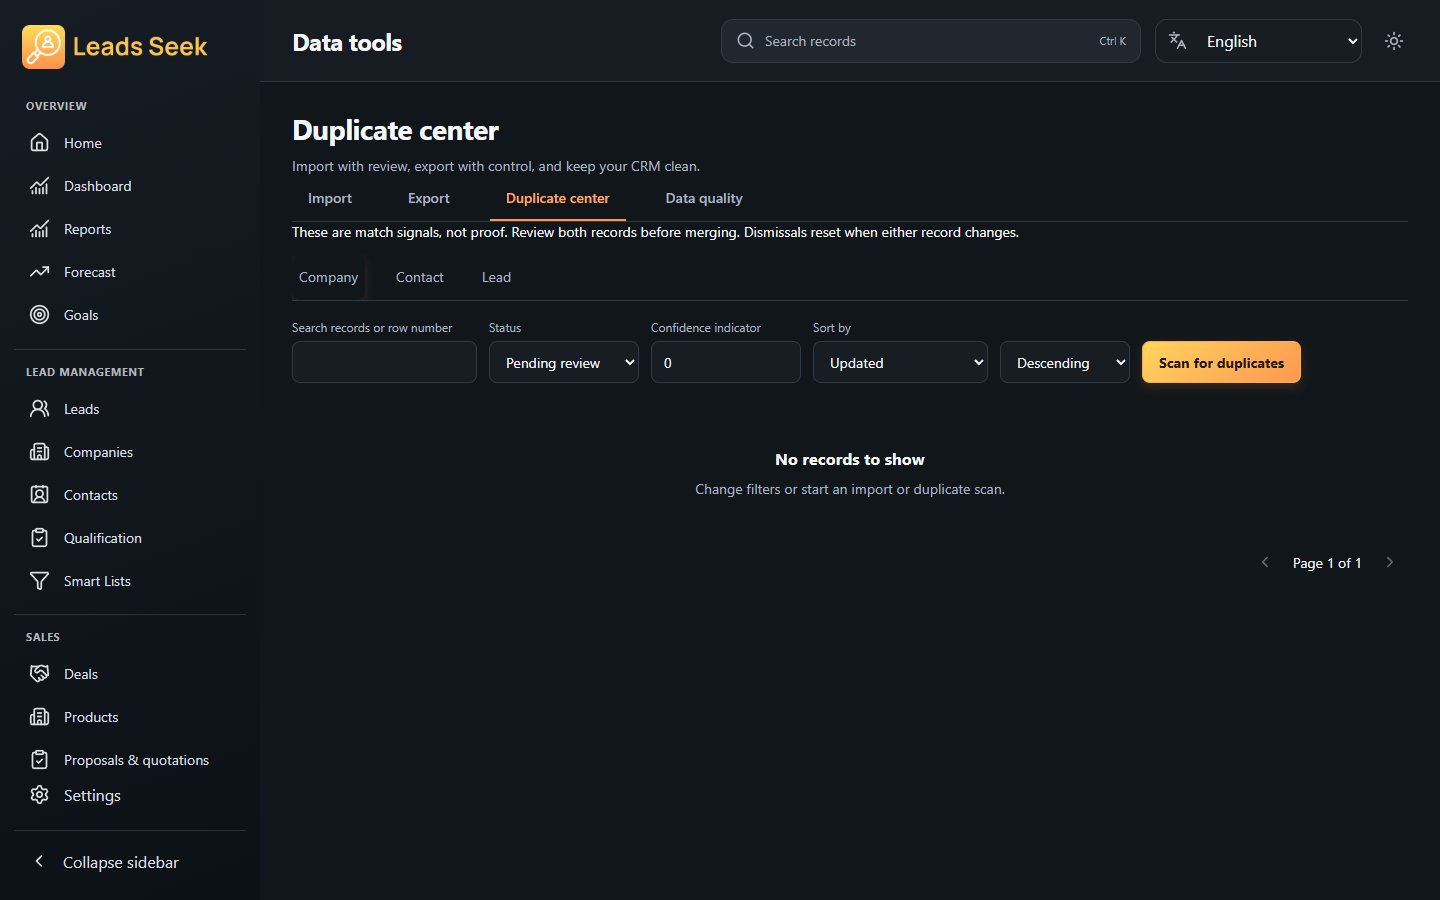Click the Goals target icon
Viewport: 1440px width, 900px height.
[x=39, y=315]
